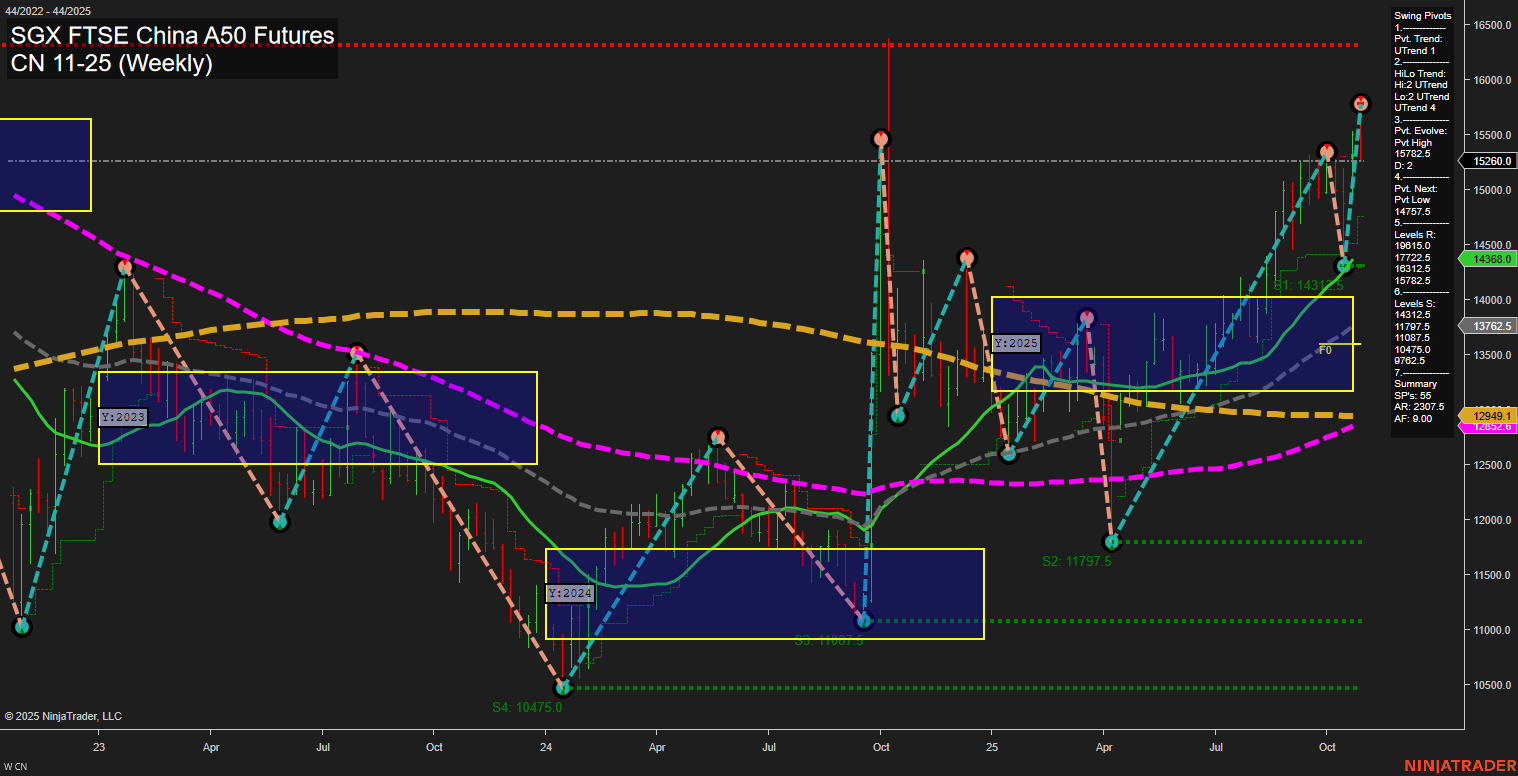Image resolution: width=1518 pixels, height=776 pixels.
Task: Select the swing low pivot at S2 11797.5
Action: [1111, 542]
